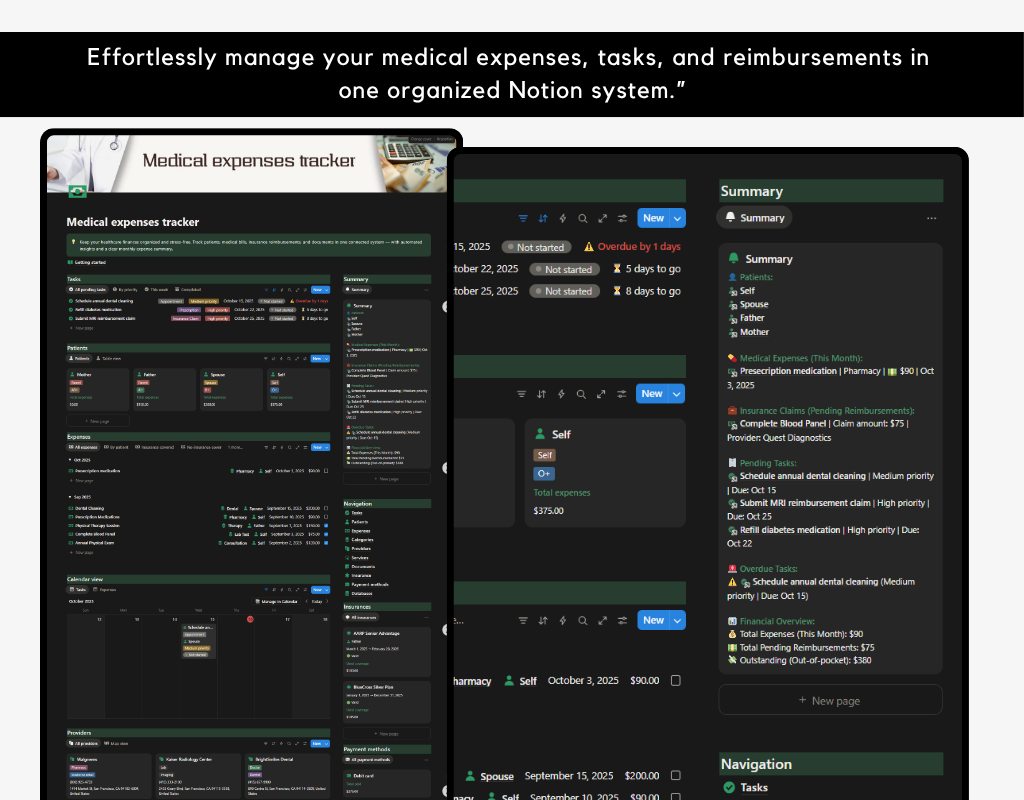The height and width of the screenshot is (800, 1024).
Task: Switch to the By patient tab in the small Expenses section
Action: tap(116, 447)
